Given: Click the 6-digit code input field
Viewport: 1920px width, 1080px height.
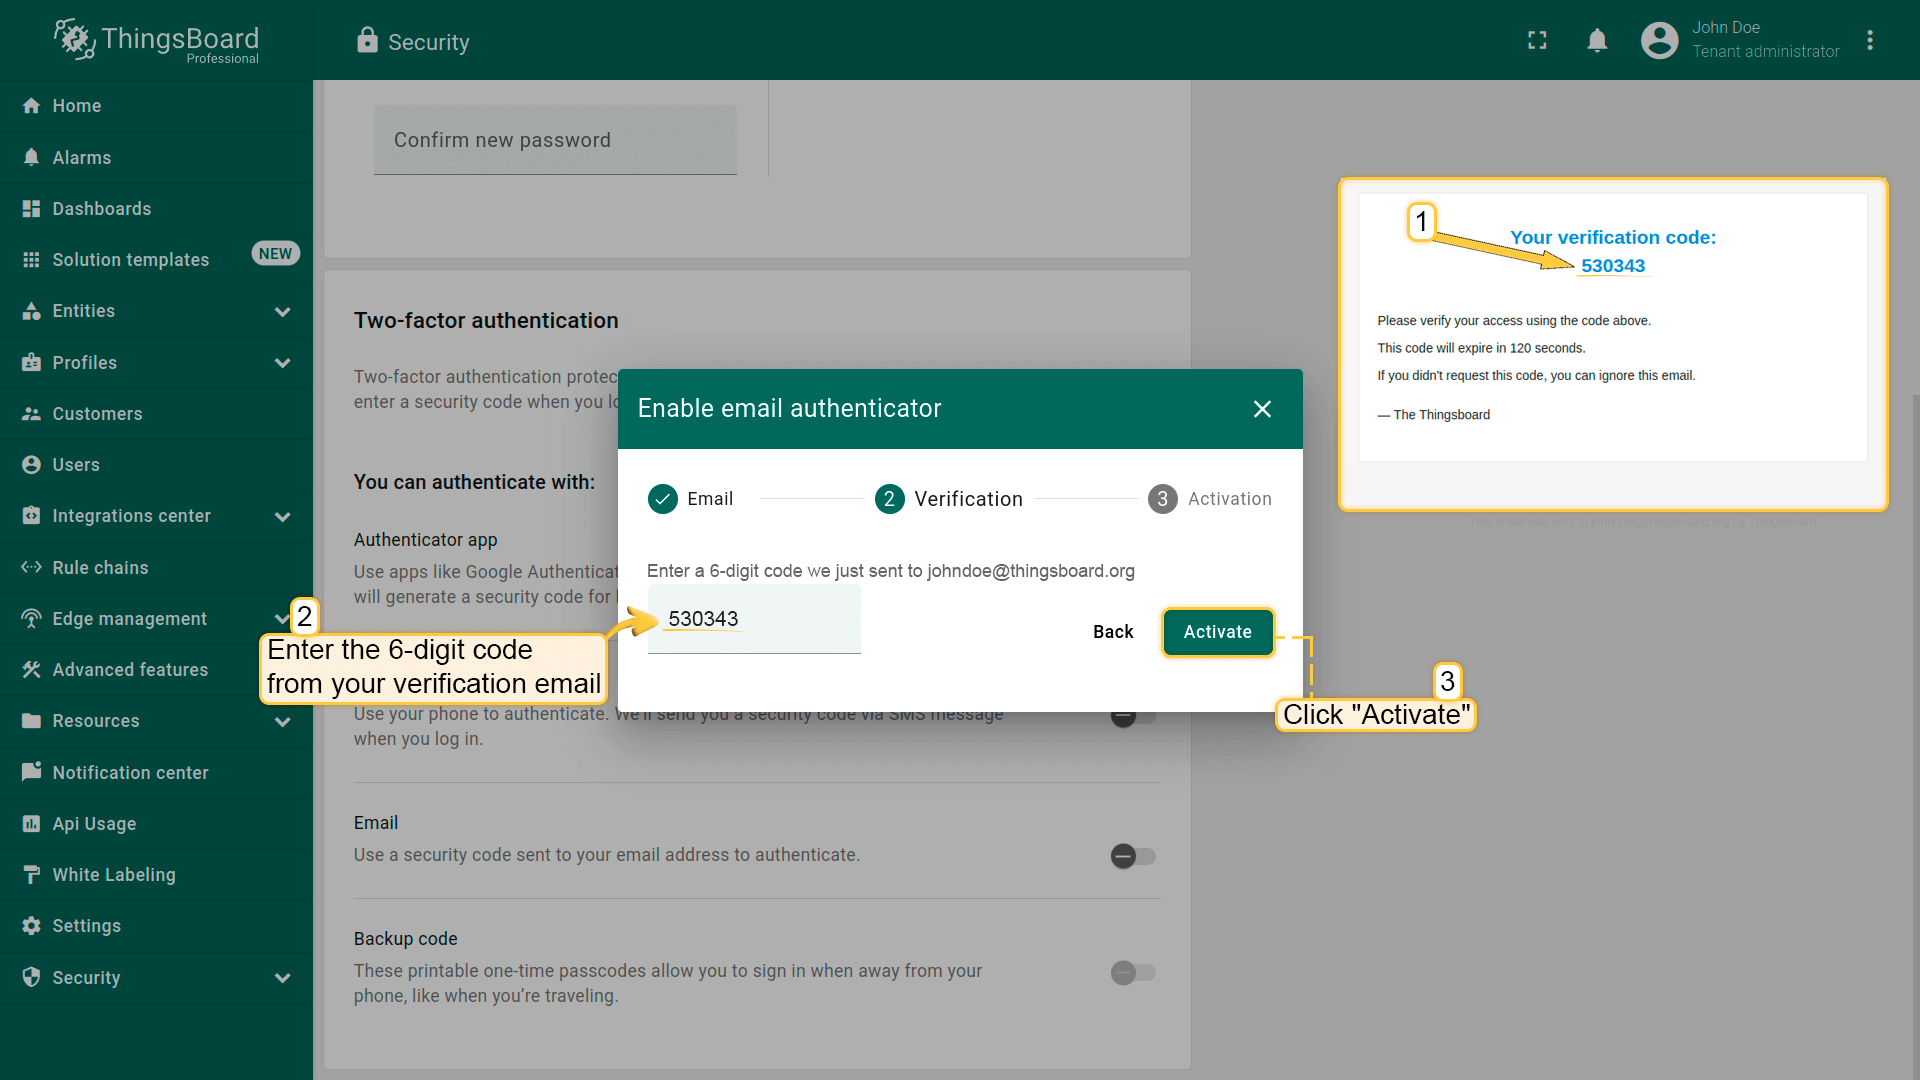Looking at the screenshot, I should (x=754, y=620).
